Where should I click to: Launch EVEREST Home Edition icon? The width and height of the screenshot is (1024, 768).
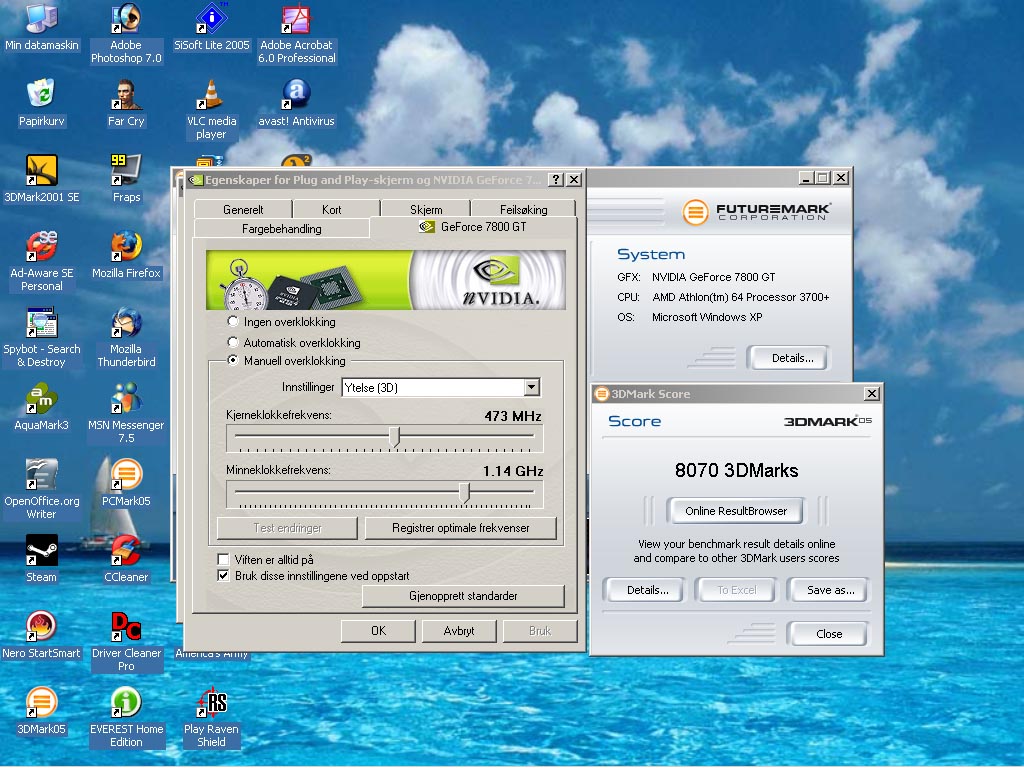click(126, 717)
